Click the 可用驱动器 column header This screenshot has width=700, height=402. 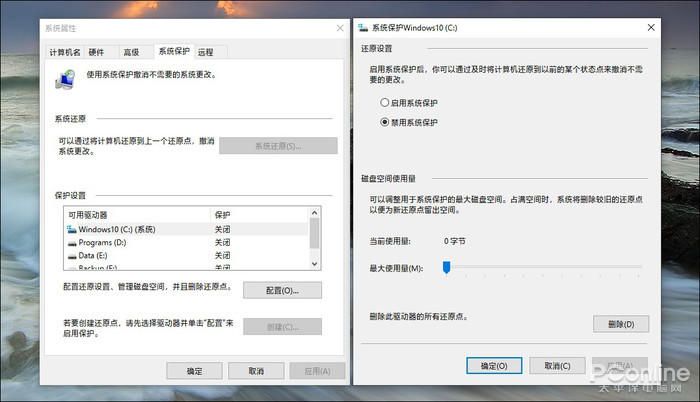[137, 215]
